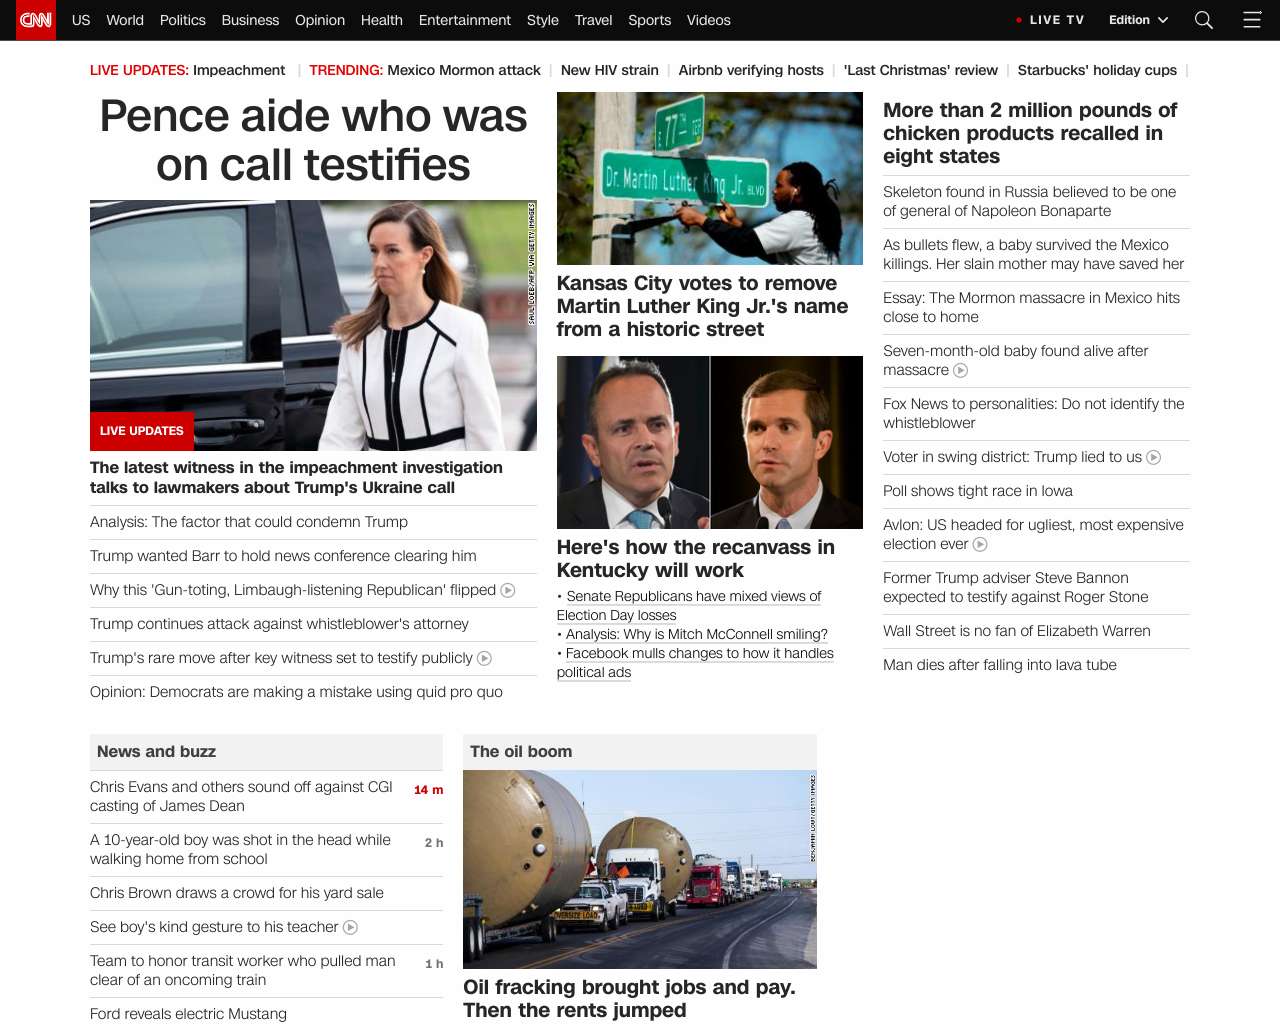This screenshot has height=1024, width=1280.
Task: Expand the Edition dropdown
Action: click(x=1138, y=20)
